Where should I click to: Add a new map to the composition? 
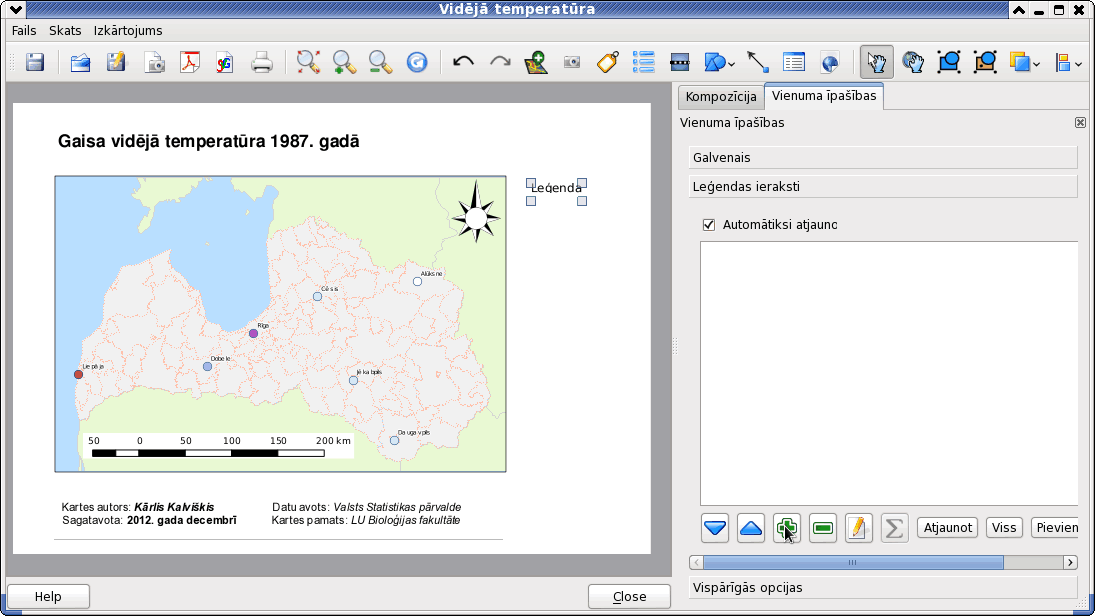pyautogui.click(x=536, y=62)
